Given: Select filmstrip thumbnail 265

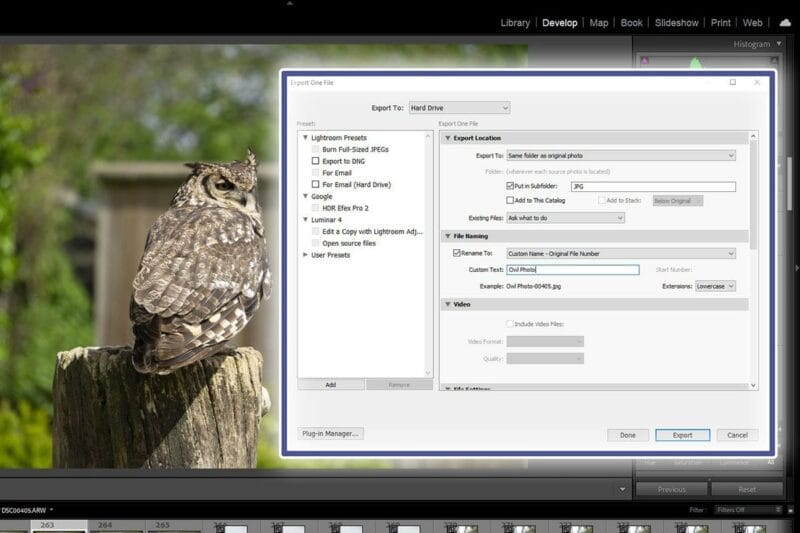Looking at the screenshot, I should (x=174, y=526).
